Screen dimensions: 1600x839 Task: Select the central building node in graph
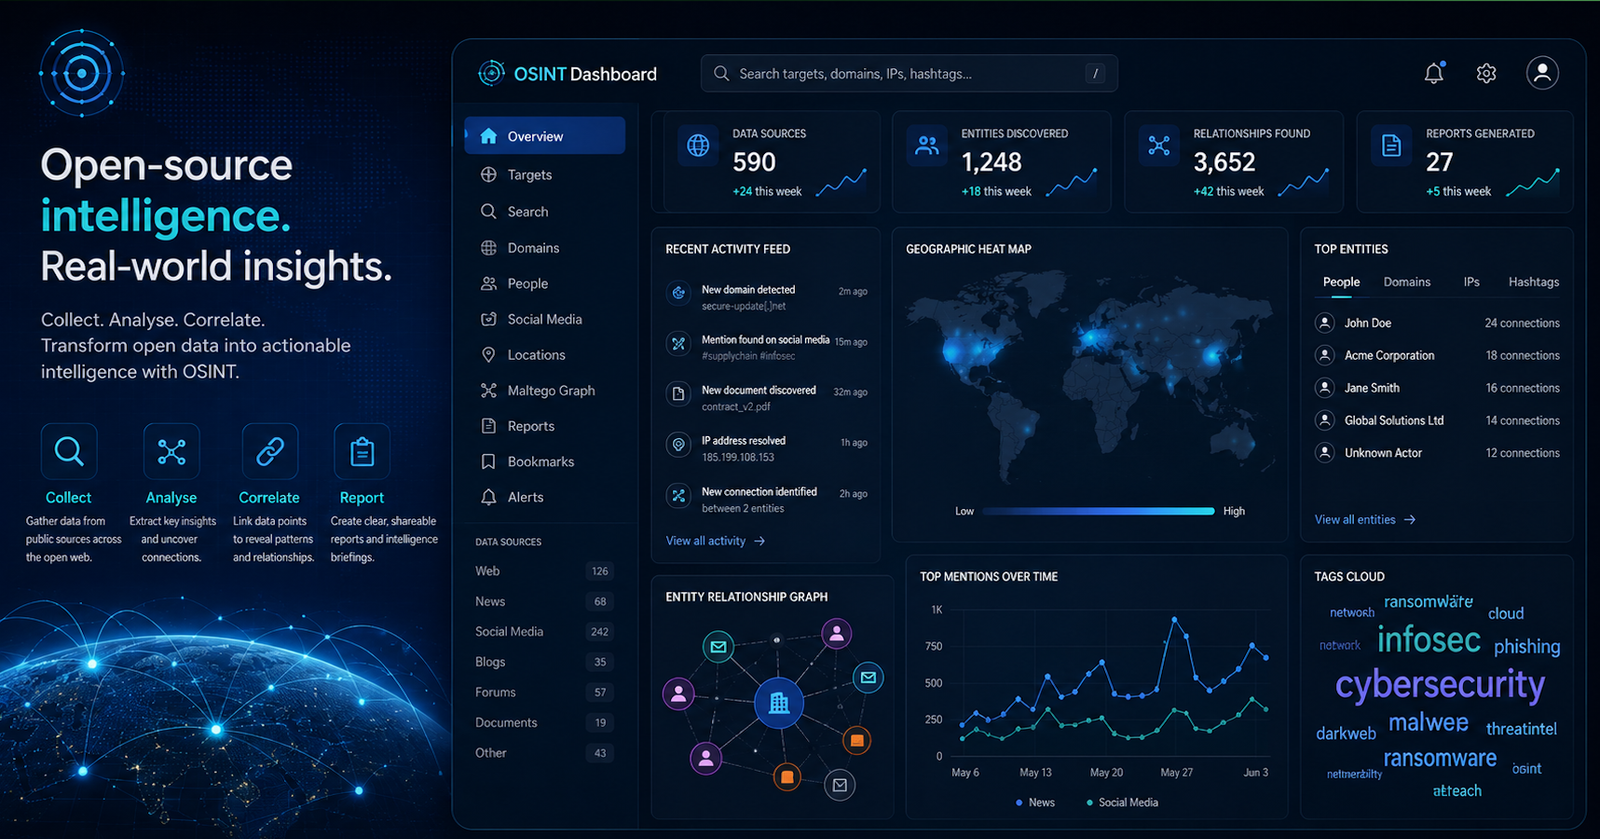pyautogui.click(x=779, y=703)
